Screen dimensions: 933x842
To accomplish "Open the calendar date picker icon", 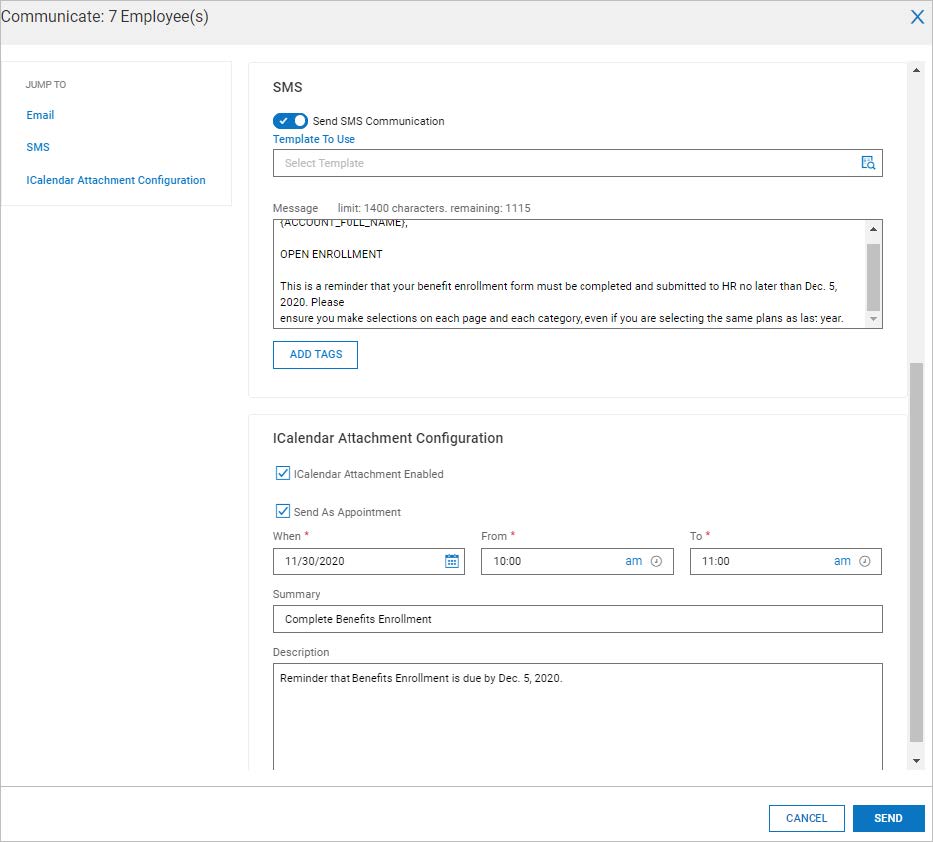I will [452, 562].
